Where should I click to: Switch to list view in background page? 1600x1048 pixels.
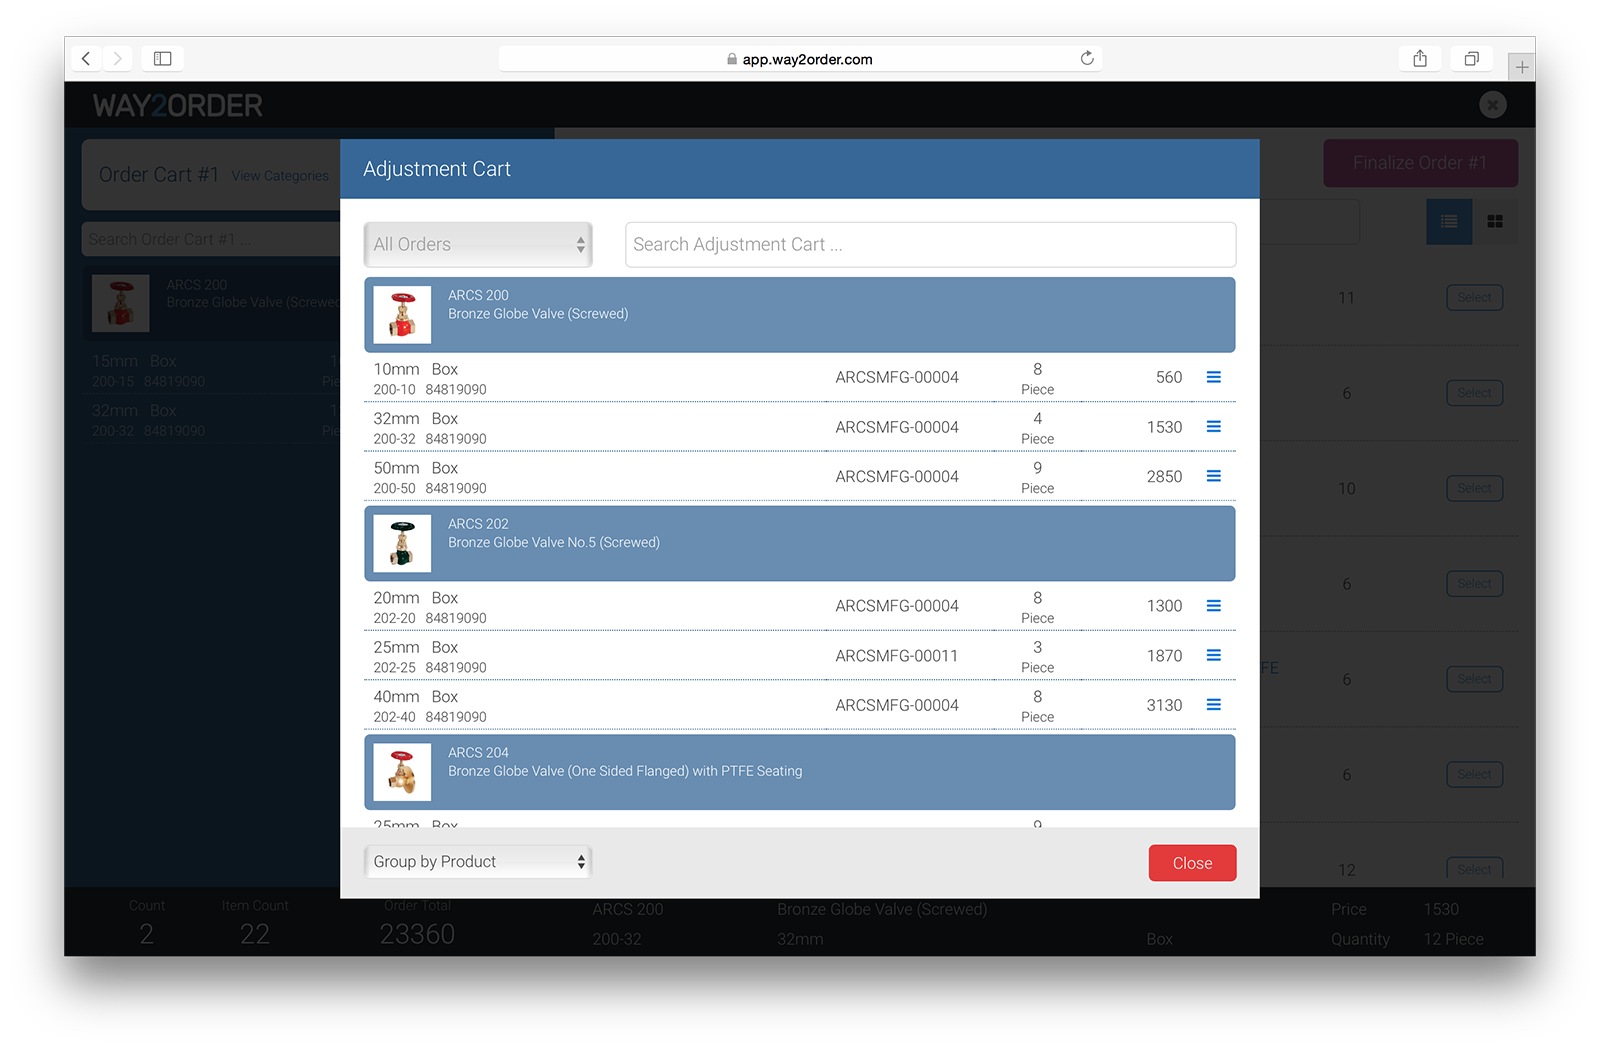pos(1449,222)
